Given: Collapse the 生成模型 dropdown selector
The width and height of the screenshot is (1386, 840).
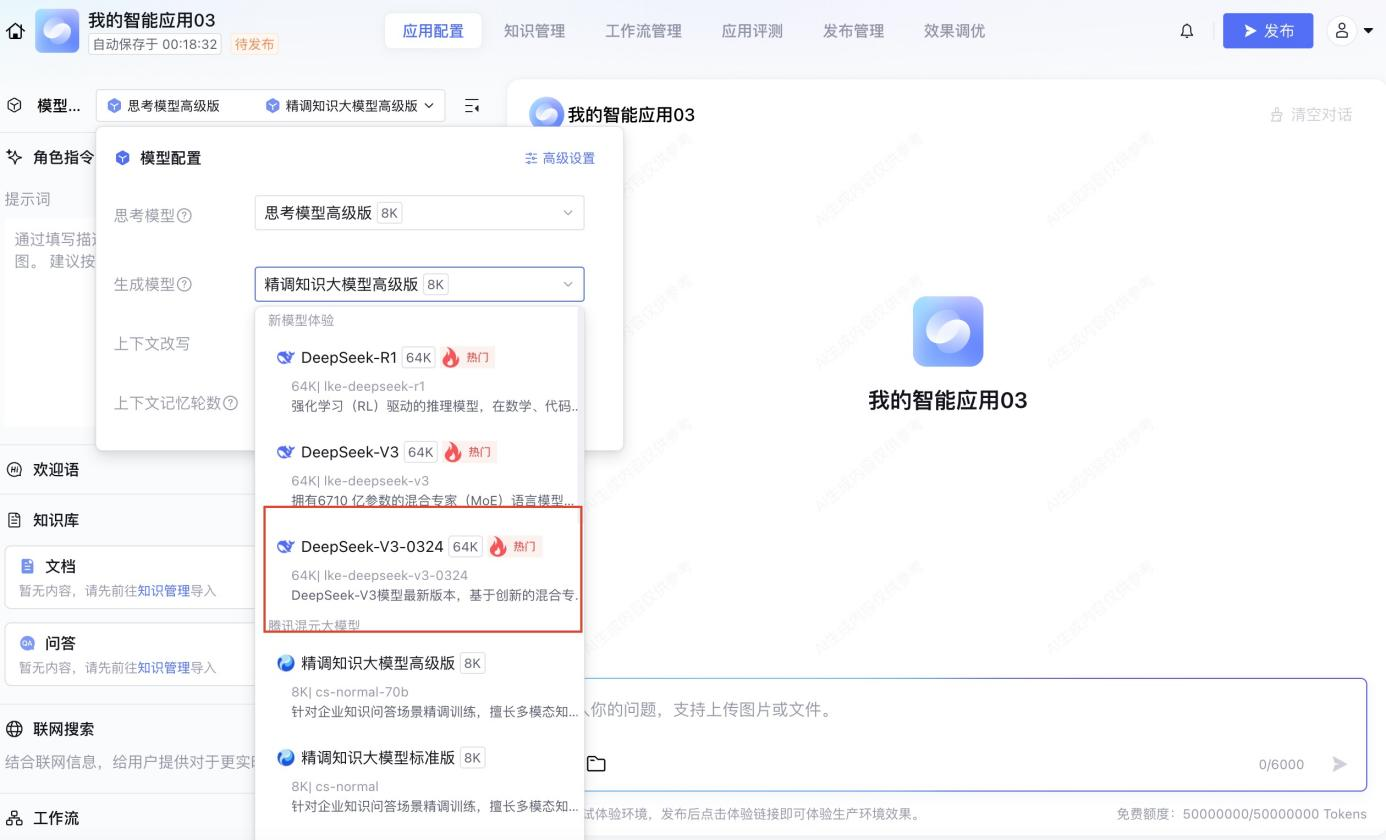Looking at the screenshot, I should (x=419, y=284).
